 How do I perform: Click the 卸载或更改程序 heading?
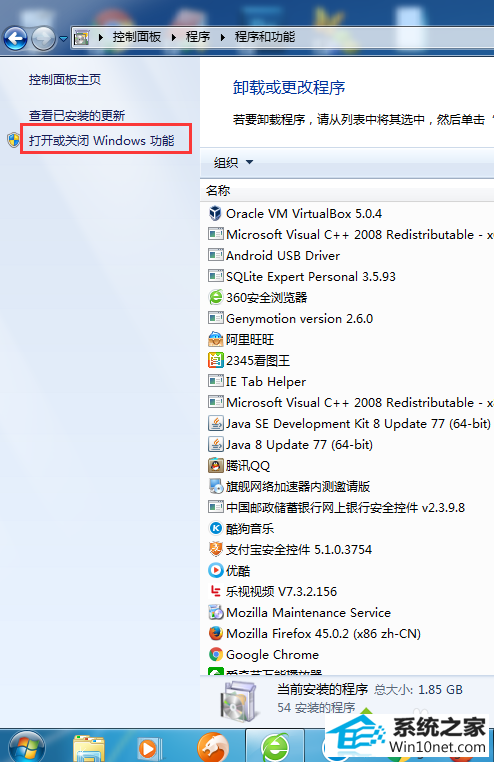[289, 87]
